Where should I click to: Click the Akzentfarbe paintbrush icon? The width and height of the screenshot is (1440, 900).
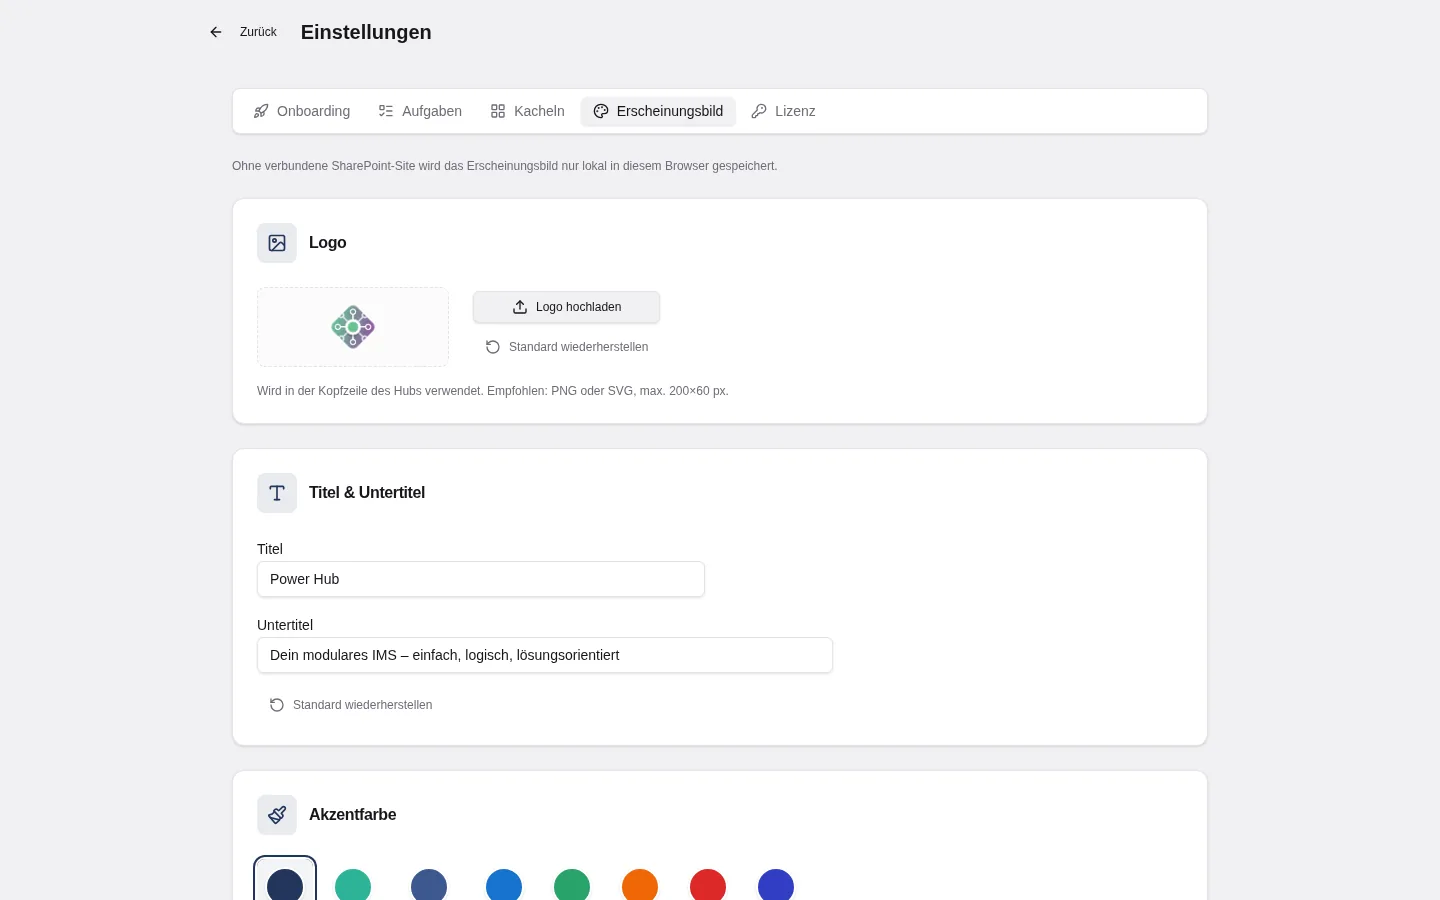[x=277, y=815]
